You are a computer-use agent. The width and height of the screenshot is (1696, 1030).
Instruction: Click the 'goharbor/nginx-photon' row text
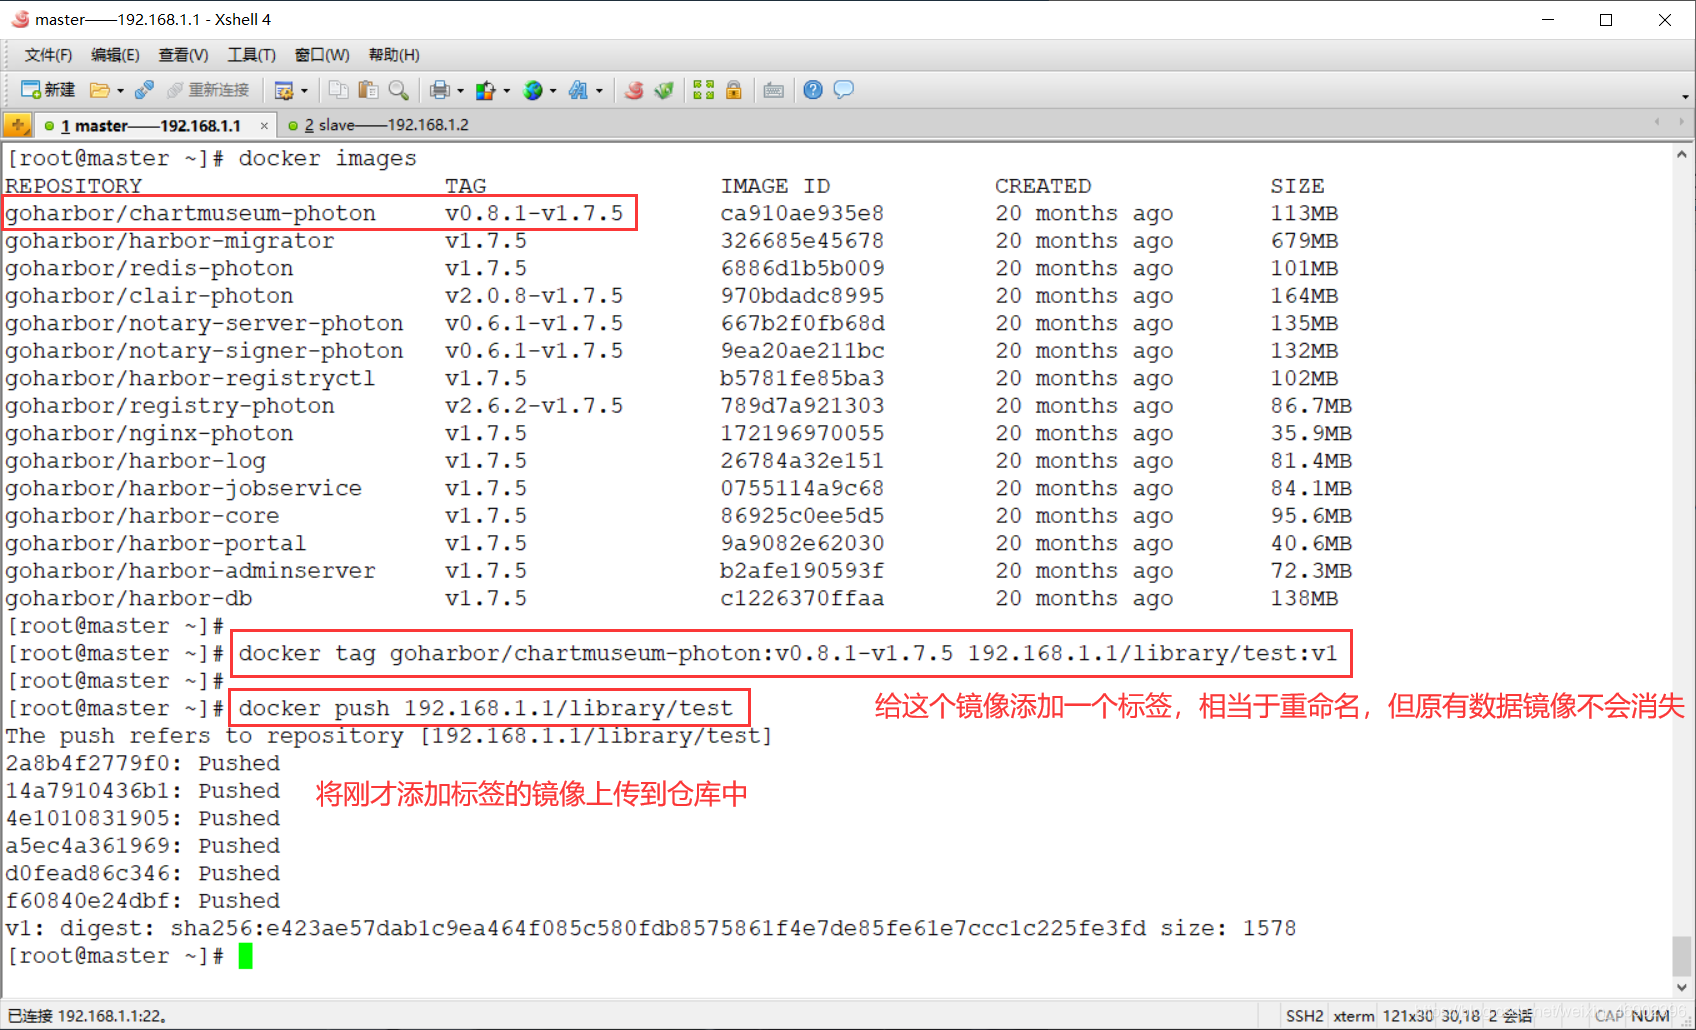tap(150, 434)
